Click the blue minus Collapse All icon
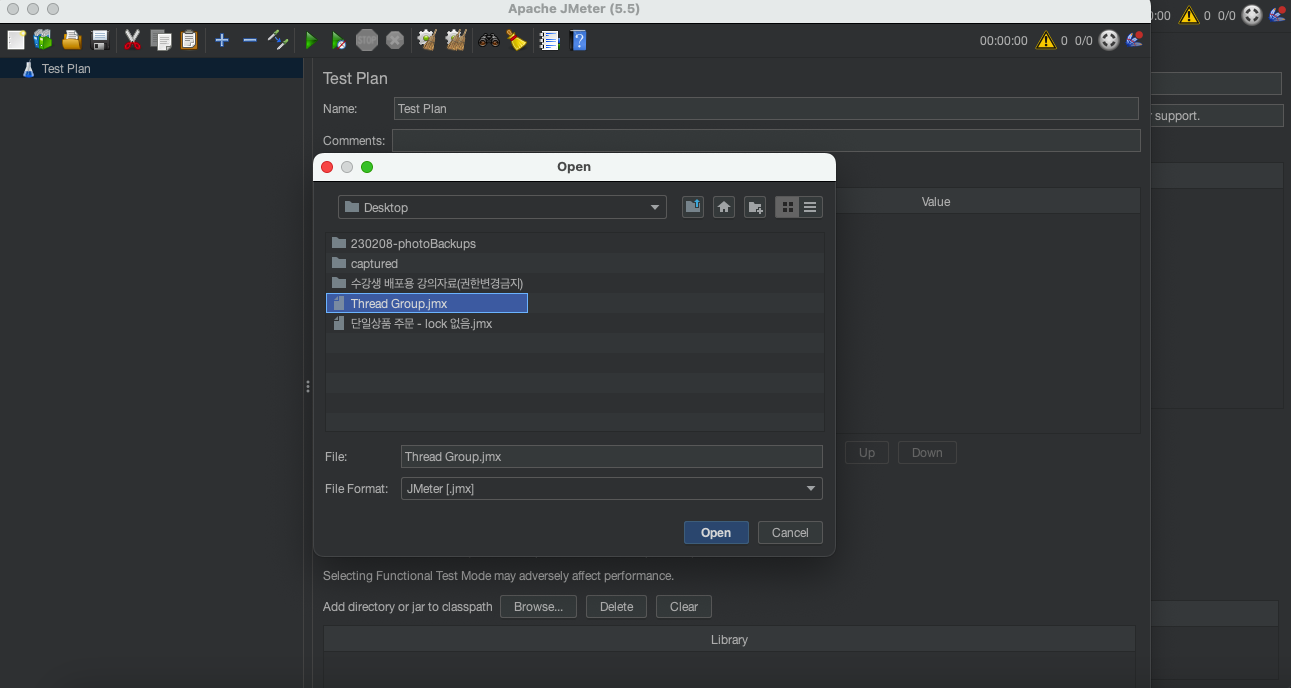The width and height of the screenshot is (1291, 688). point(250,40)
